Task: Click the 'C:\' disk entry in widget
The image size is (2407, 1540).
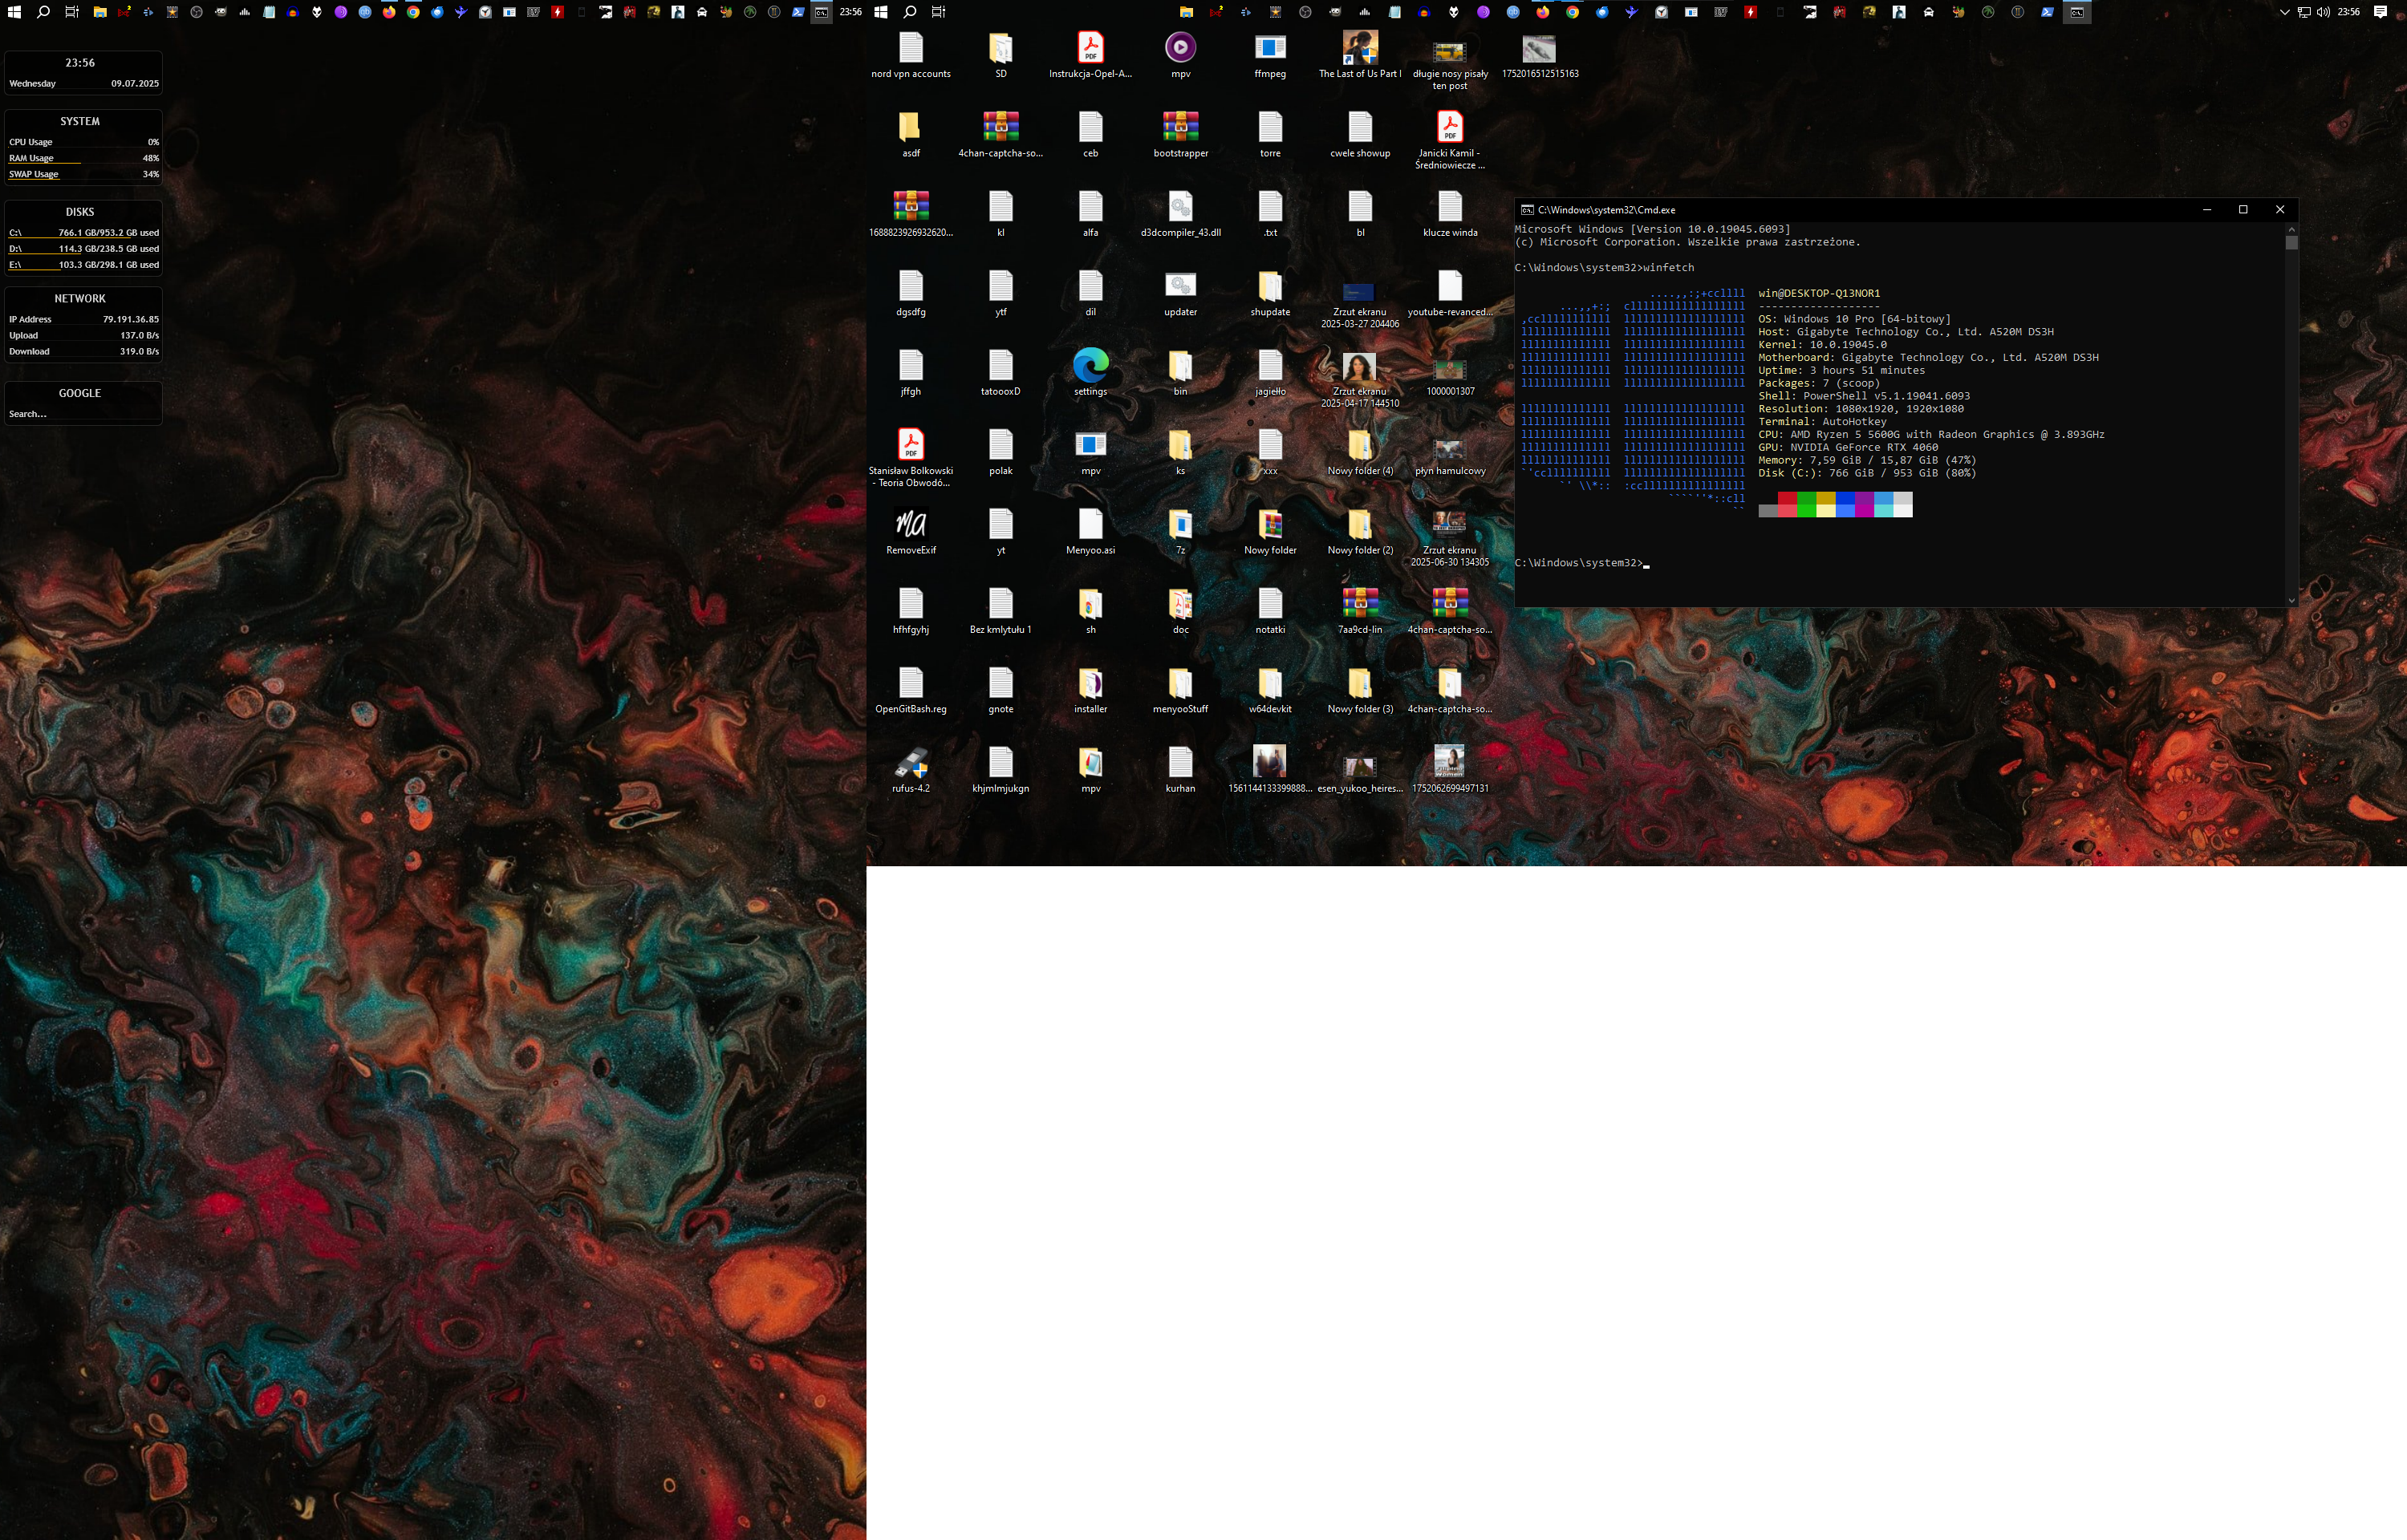Action: click(83, 233)
